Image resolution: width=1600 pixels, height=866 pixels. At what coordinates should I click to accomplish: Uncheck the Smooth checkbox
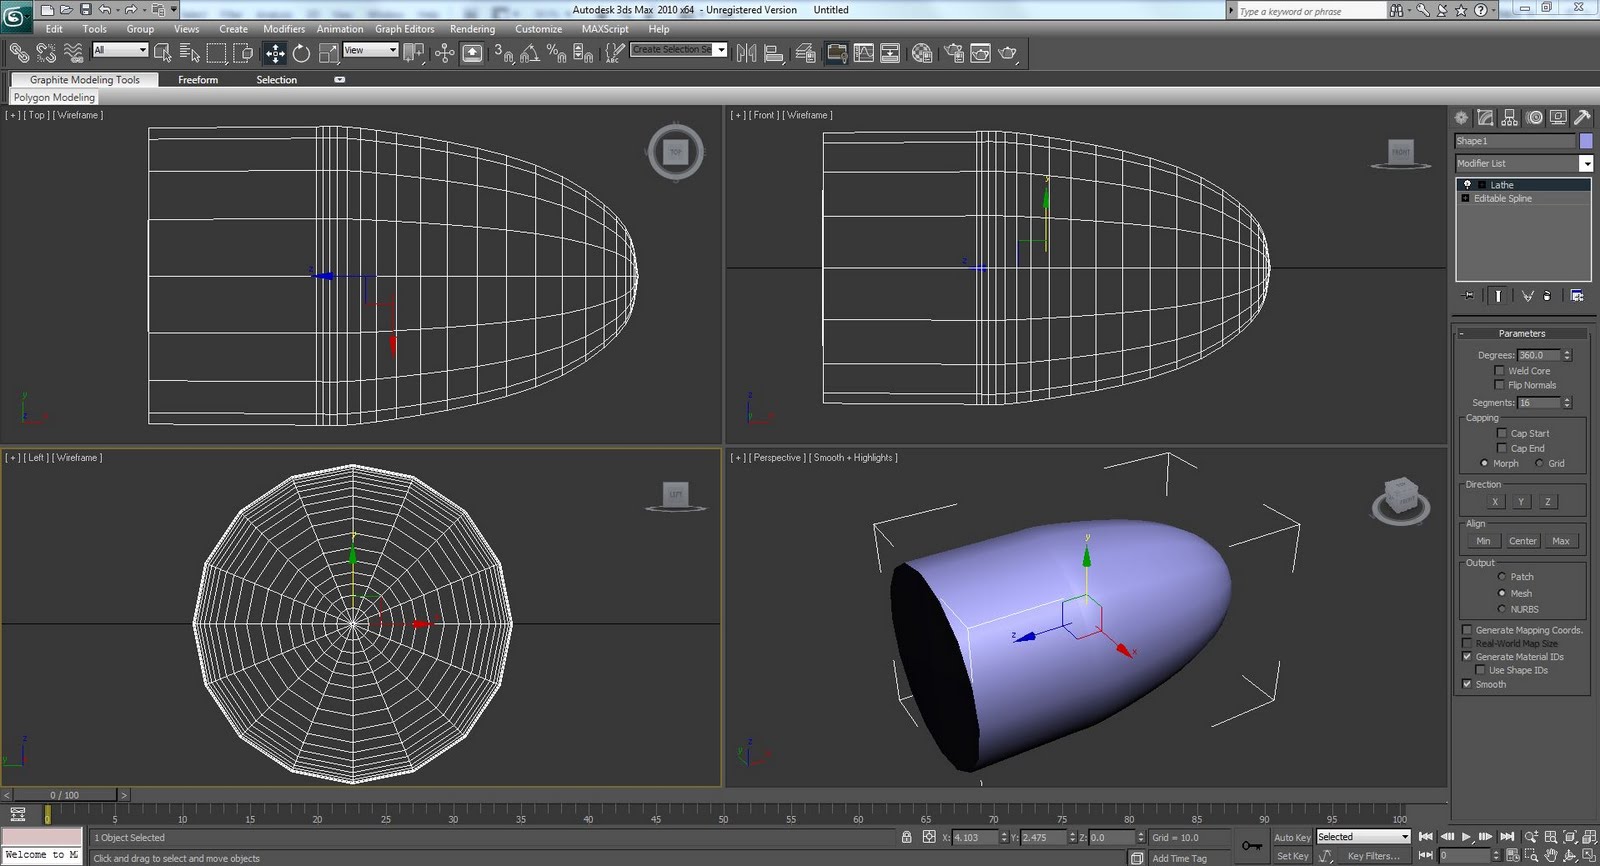tap(1467, 684)
